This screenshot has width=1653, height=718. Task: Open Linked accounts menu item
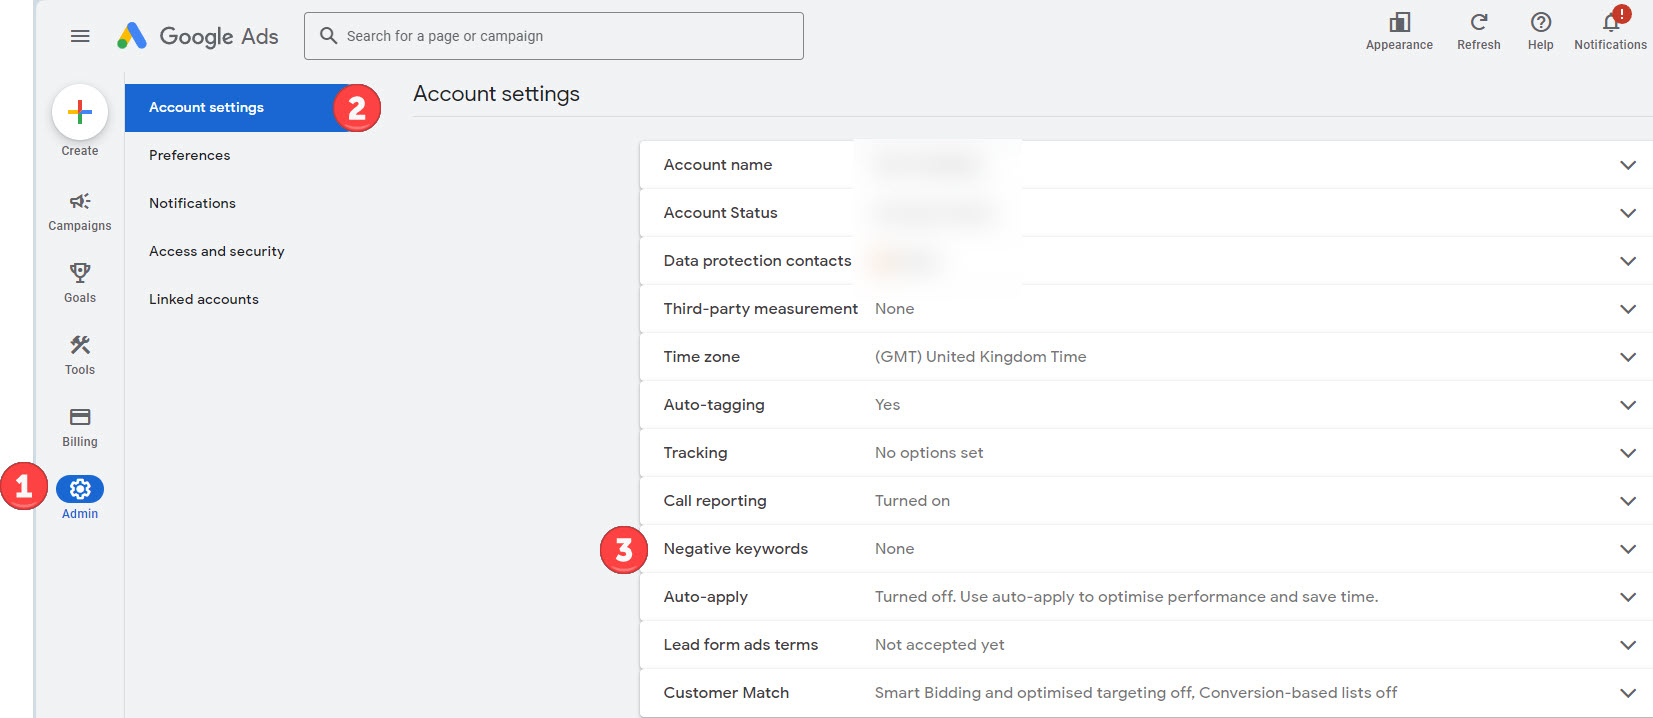coord(203,300)
